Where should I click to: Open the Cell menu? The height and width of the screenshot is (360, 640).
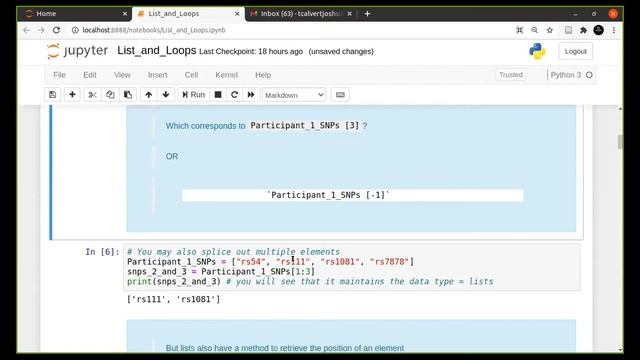[191, 75]
